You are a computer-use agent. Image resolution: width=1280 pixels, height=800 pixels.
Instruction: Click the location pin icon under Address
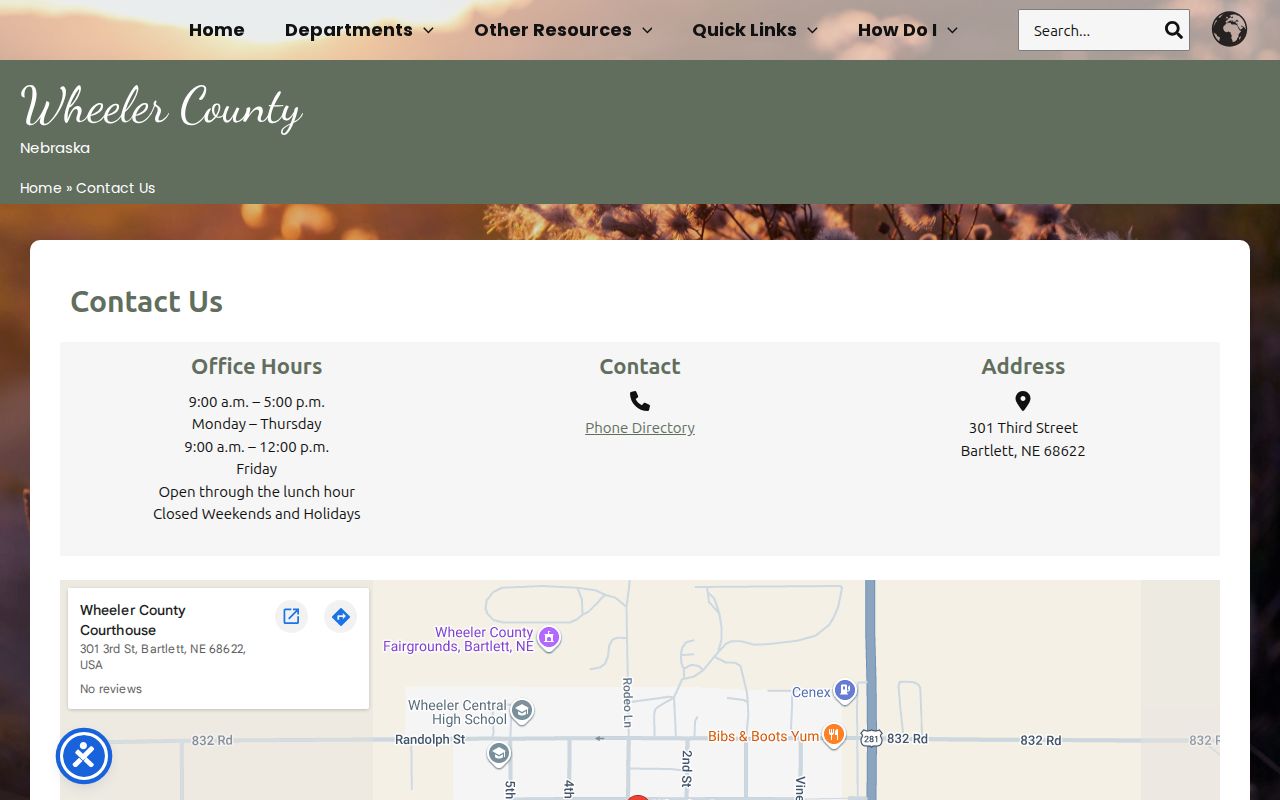(x=1023, y=401)
